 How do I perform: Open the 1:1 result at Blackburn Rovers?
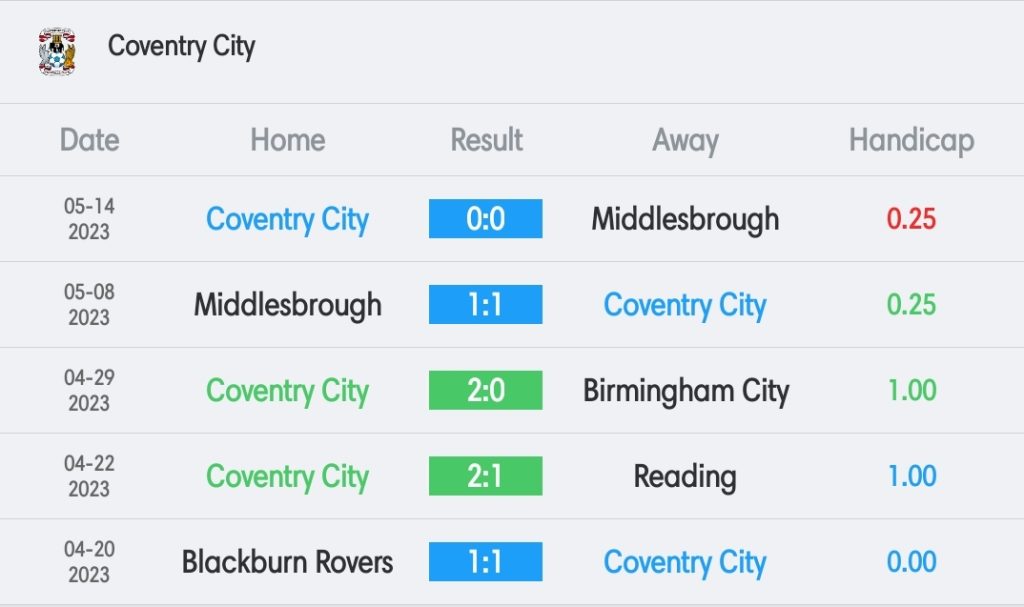(x=485, y=562)
